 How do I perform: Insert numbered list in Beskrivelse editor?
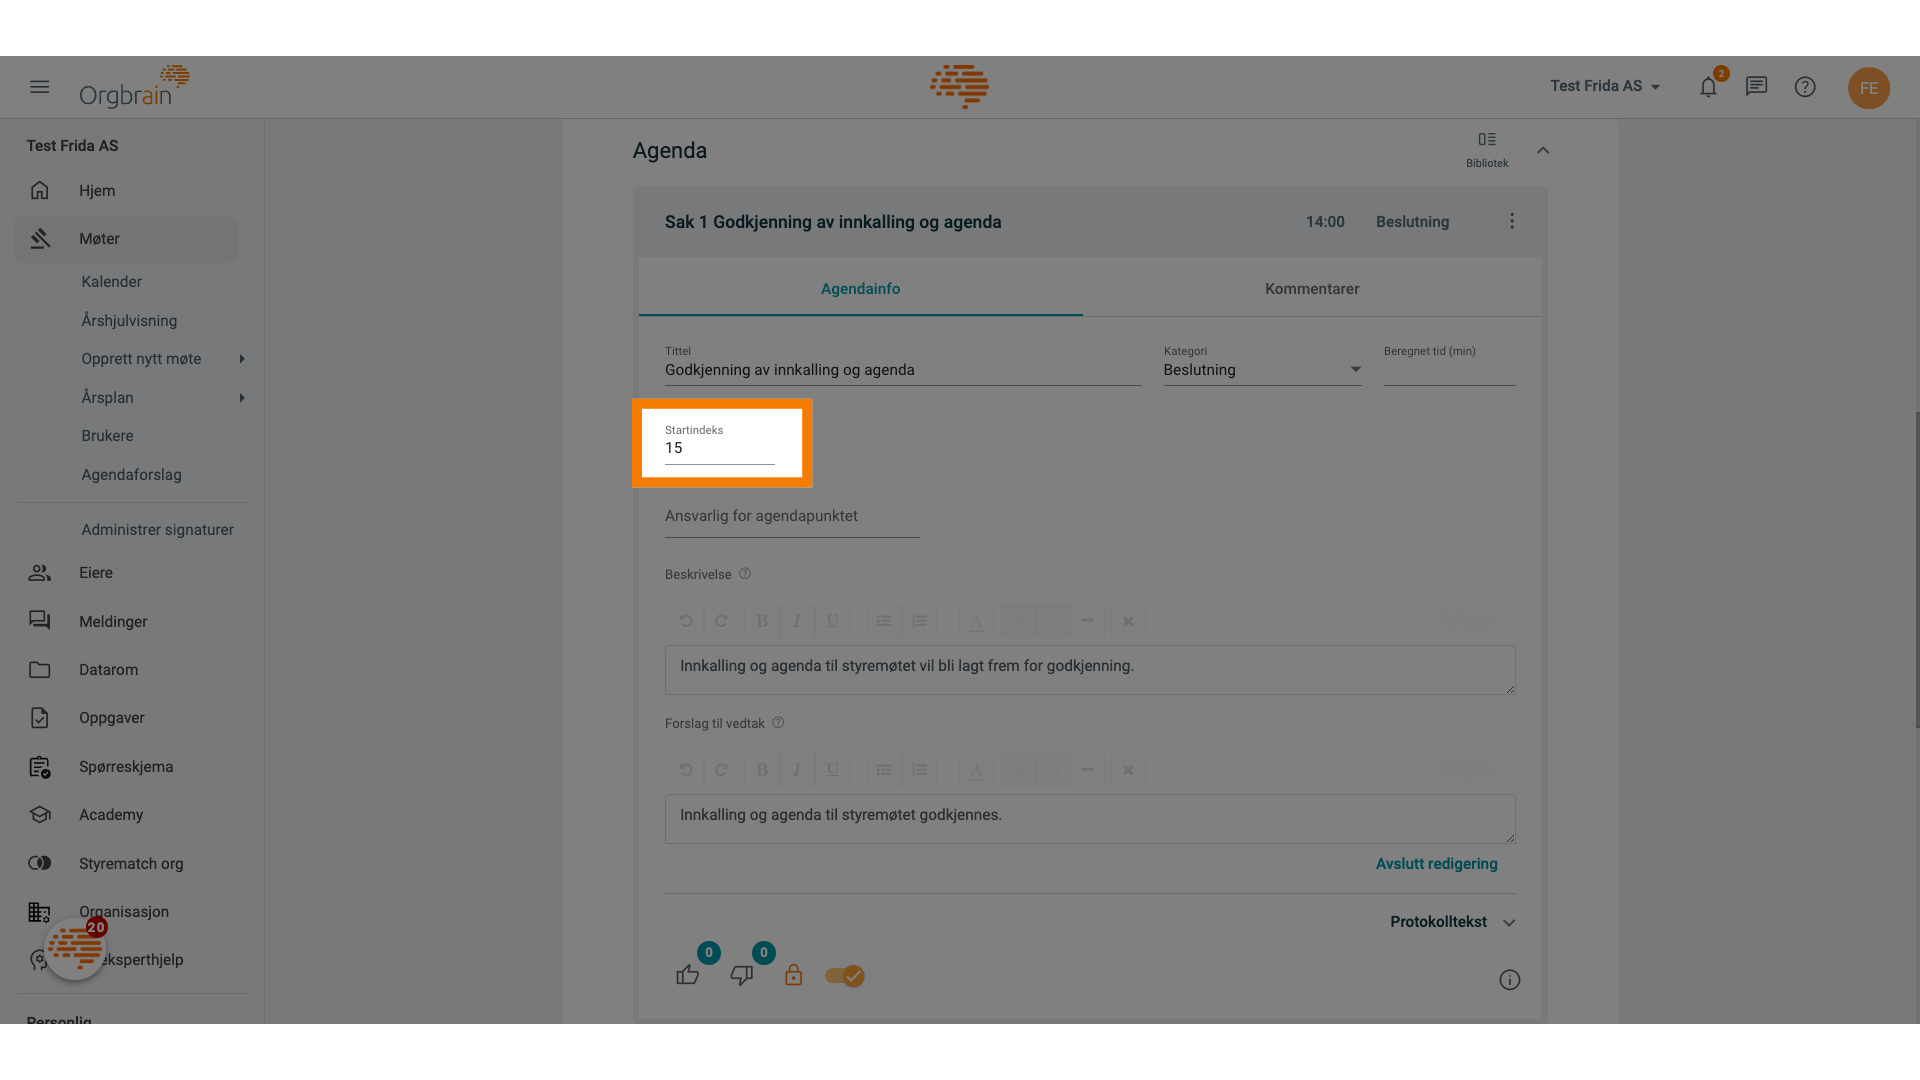(919, 621)
